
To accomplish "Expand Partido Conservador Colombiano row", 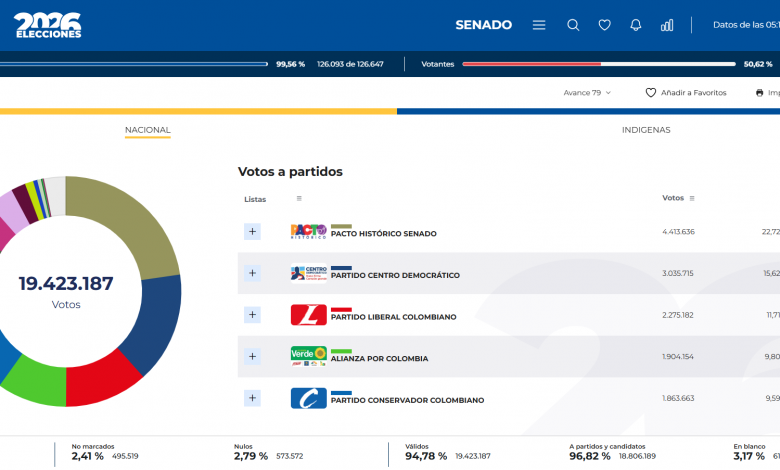I will pyautogui.click(x=252, y=398).
